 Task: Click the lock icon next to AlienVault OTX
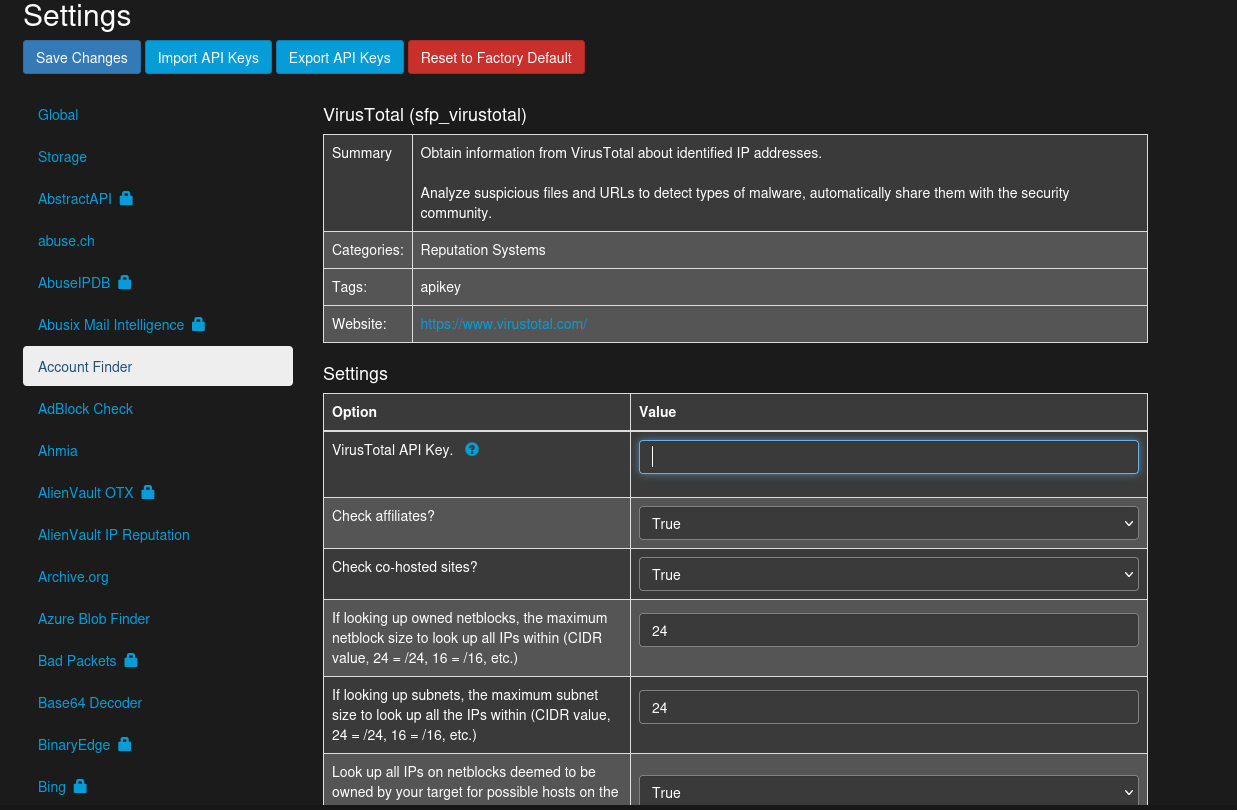click(x=148, y=492)
